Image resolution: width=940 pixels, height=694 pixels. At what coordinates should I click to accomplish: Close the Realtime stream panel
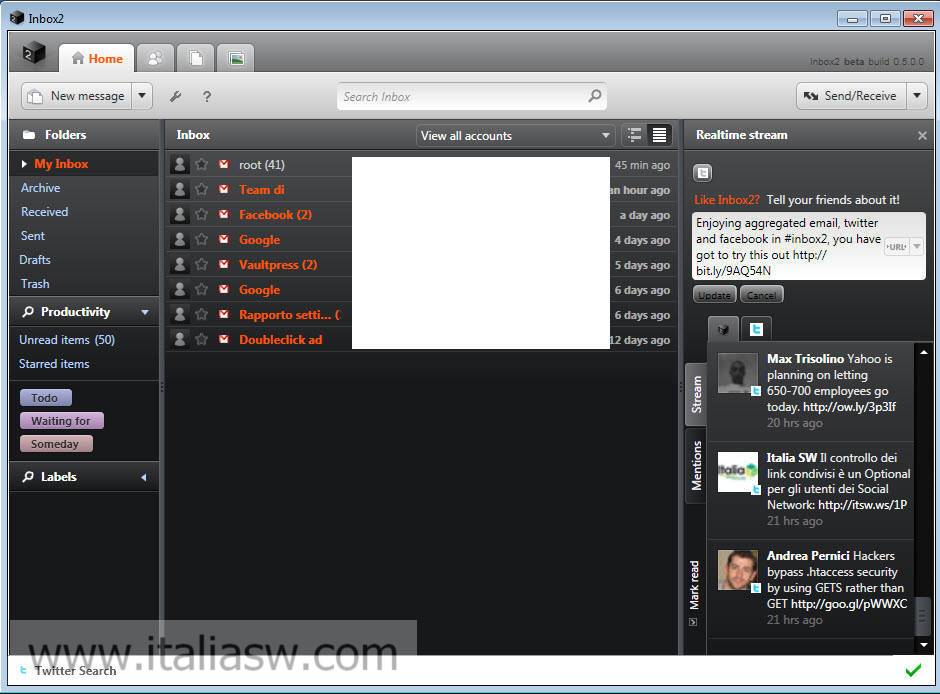[922, 135]
